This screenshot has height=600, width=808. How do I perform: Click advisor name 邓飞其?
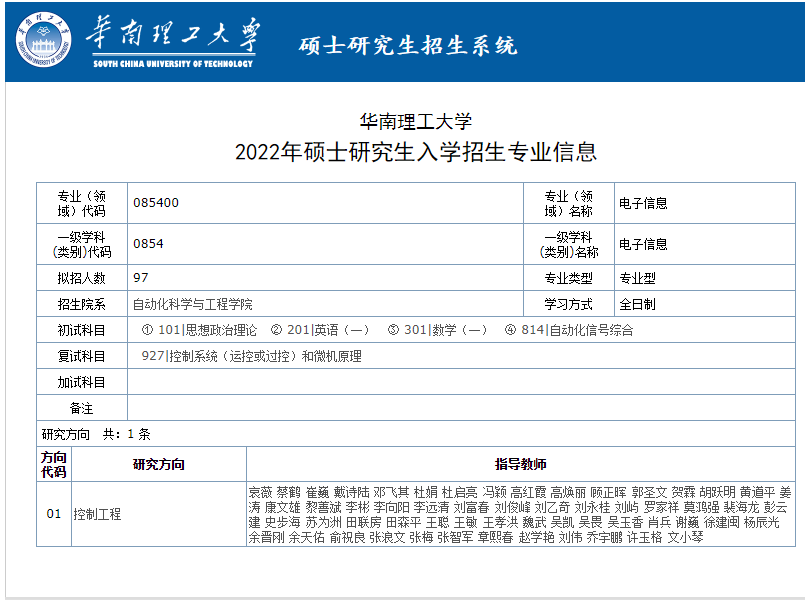click(392, 492)
